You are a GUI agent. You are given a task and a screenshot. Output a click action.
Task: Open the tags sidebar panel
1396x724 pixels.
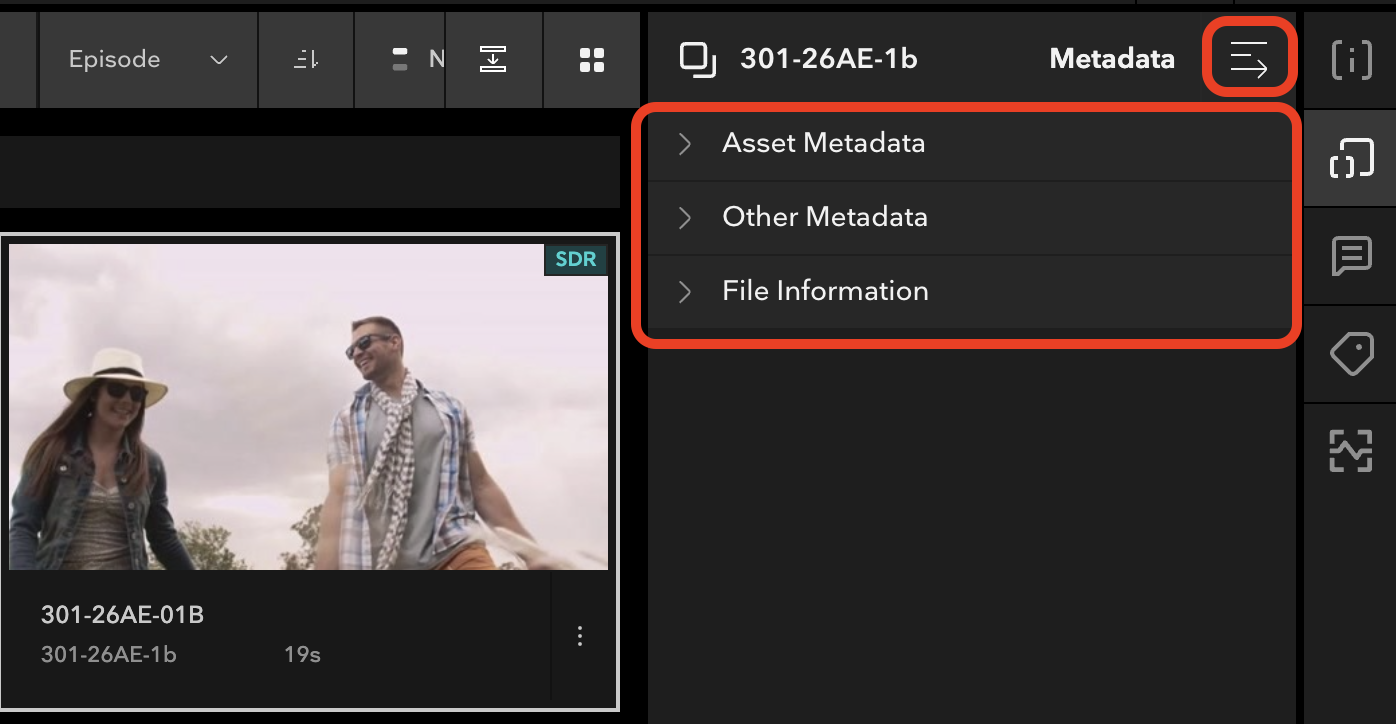1351,354
